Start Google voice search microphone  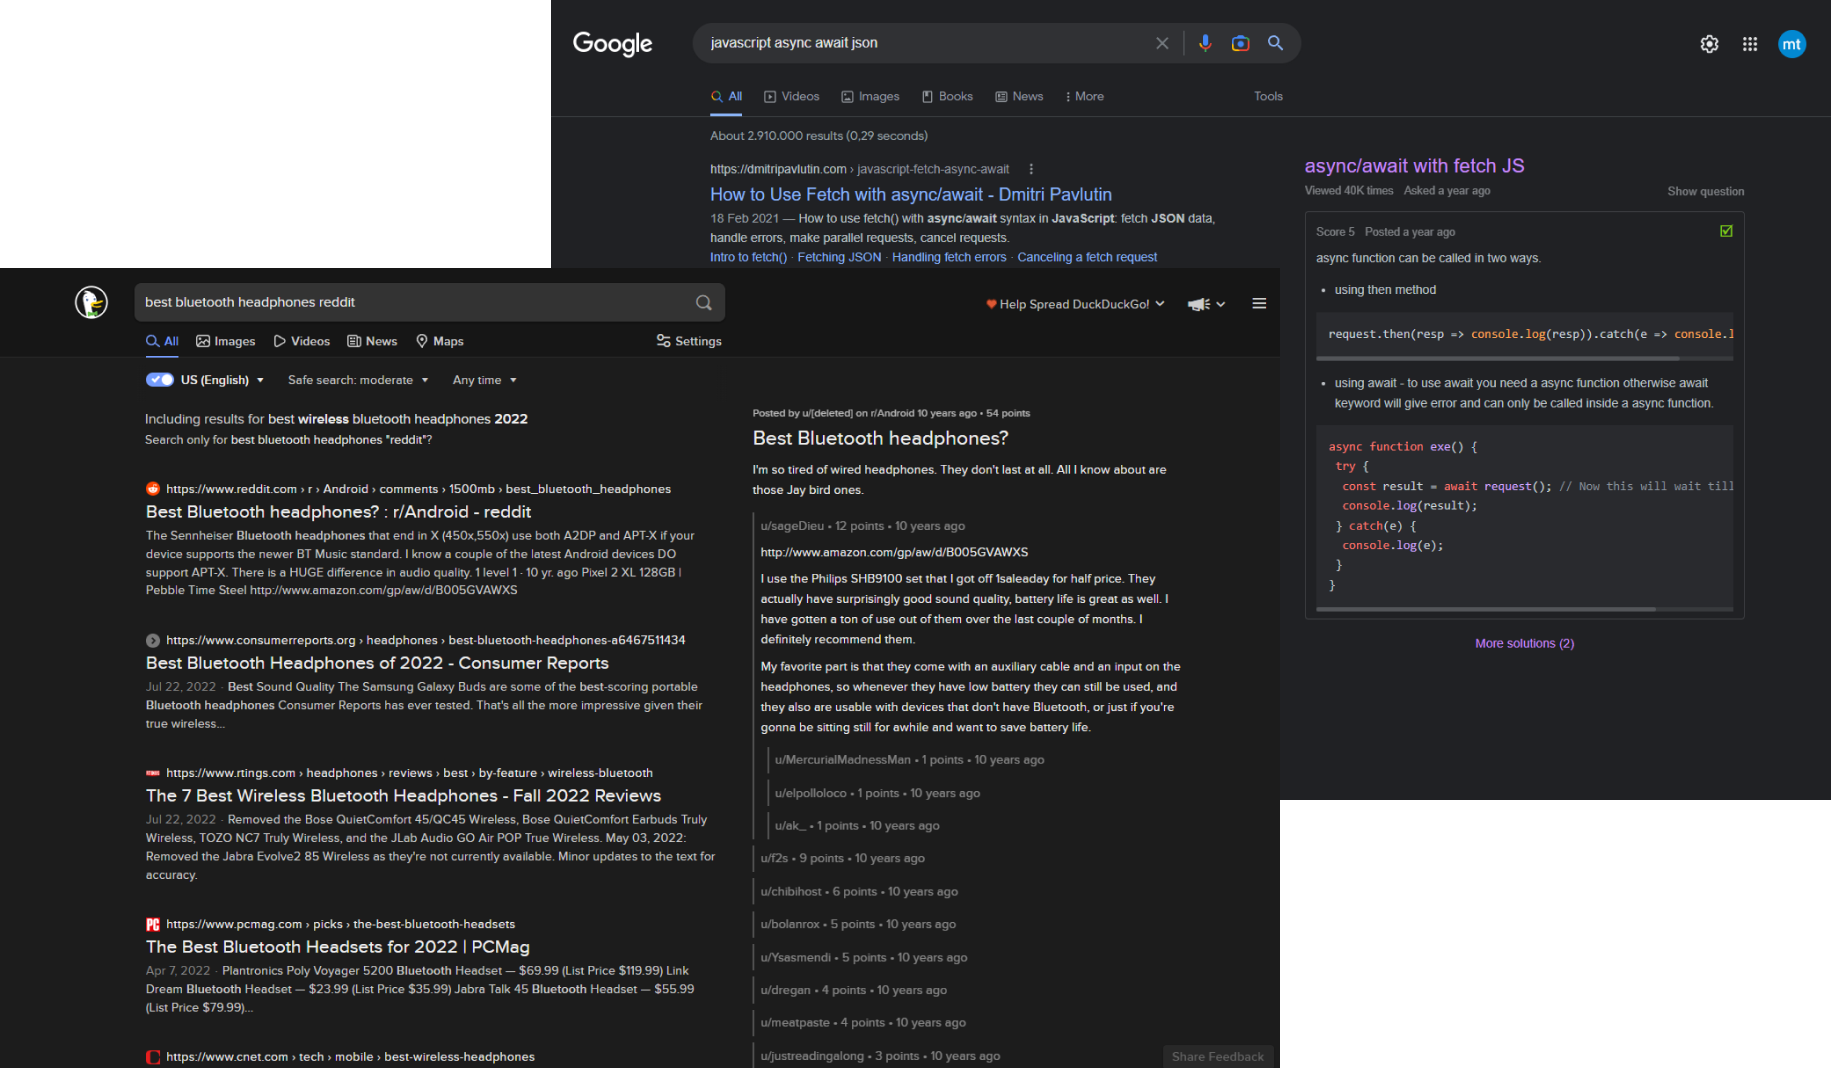[x=1205, y=43]
